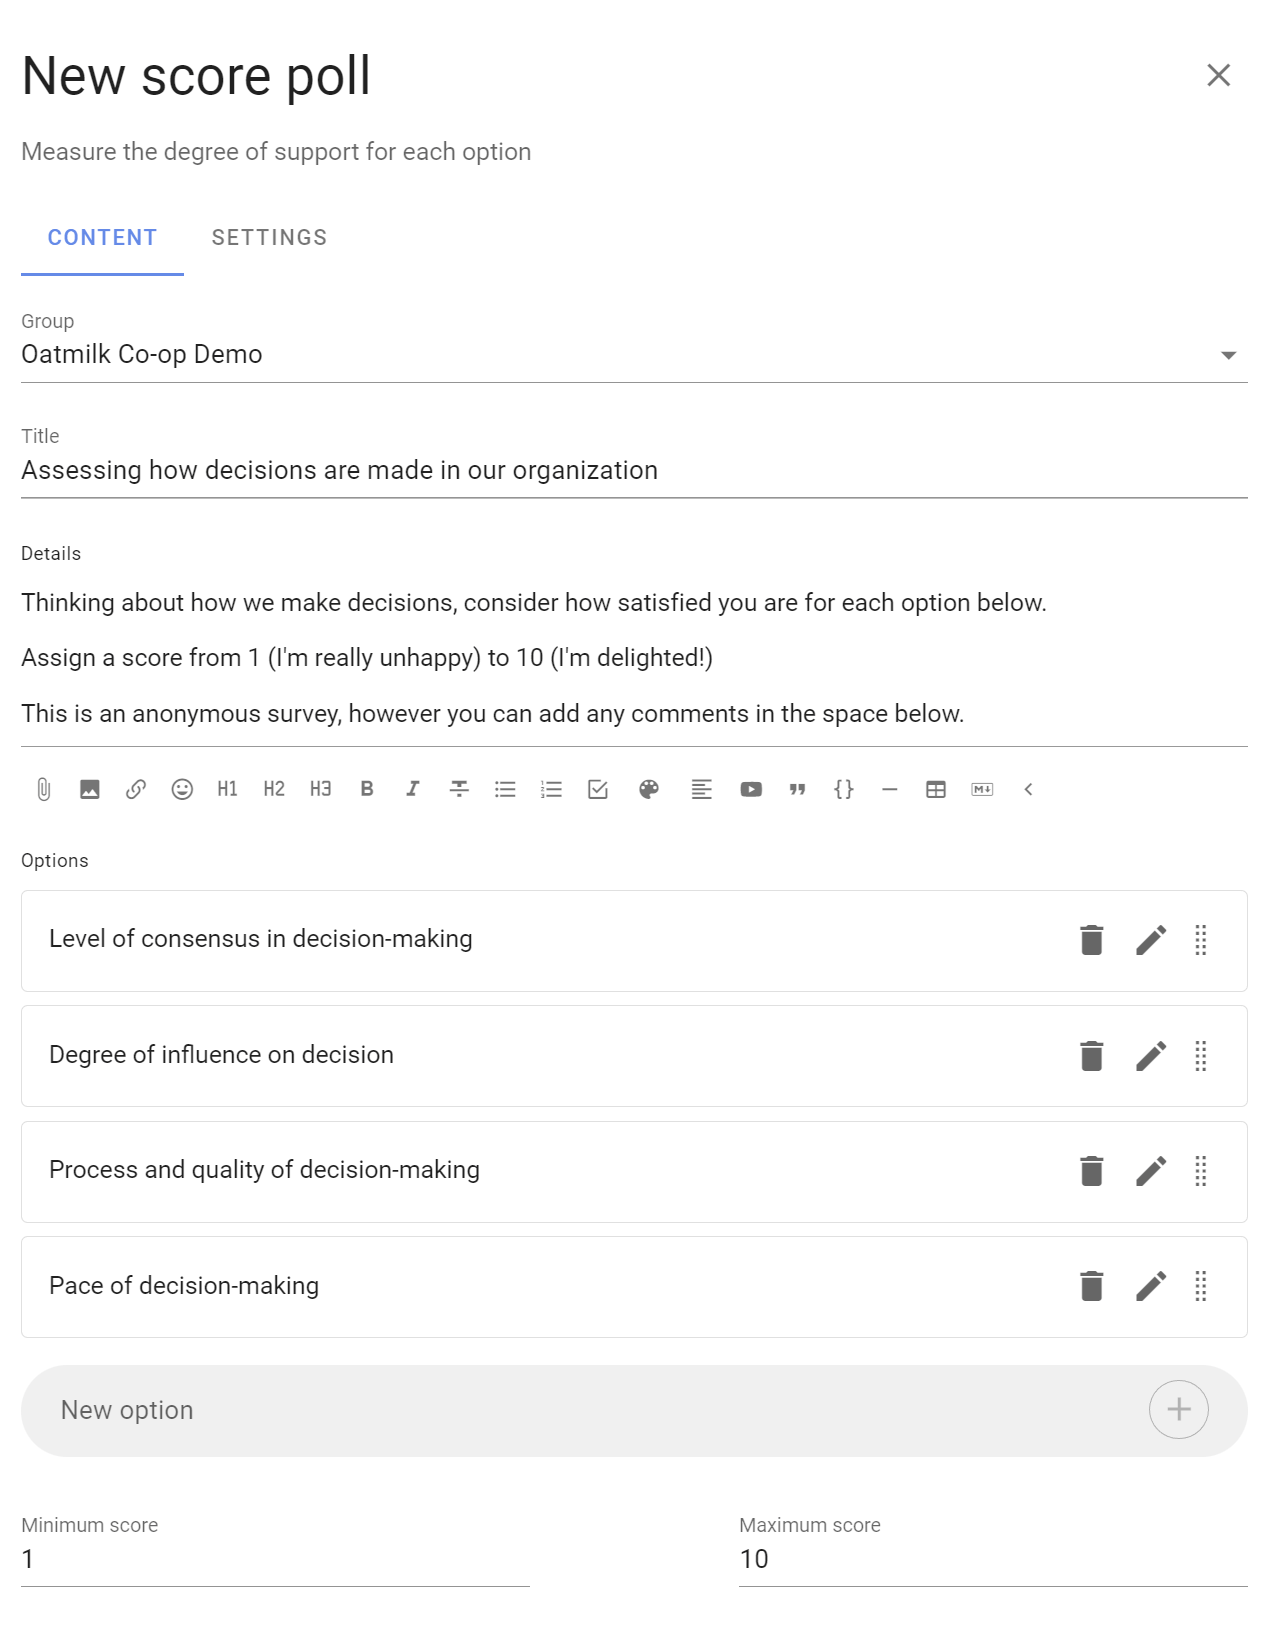This screenshot has height=1632, width=1267.
Task: Insert a code block with braces icon
Action: (x=844, y=789)
